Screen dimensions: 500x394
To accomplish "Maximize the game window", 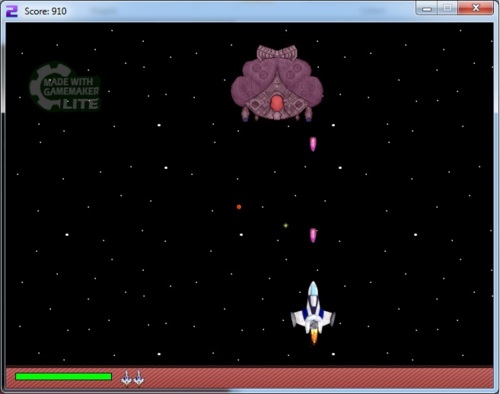I will (x=447, y=9).
